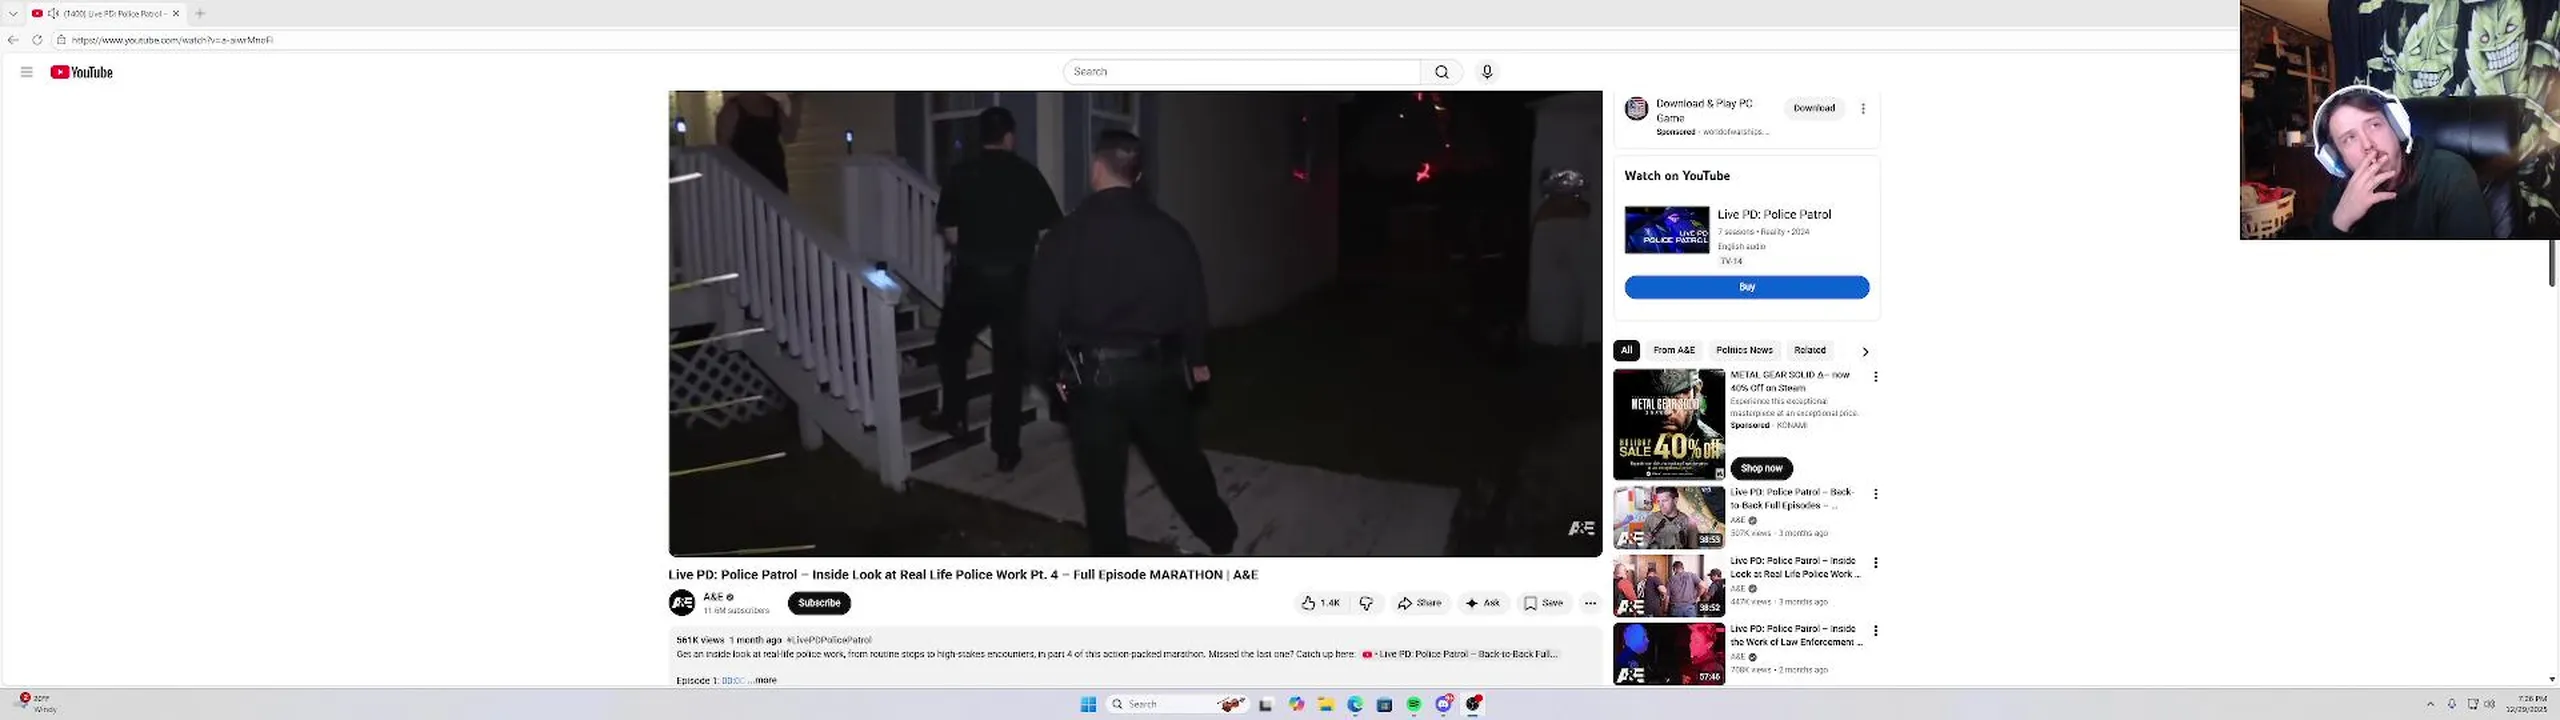Open the Windows Start menu

point(1088,705)
